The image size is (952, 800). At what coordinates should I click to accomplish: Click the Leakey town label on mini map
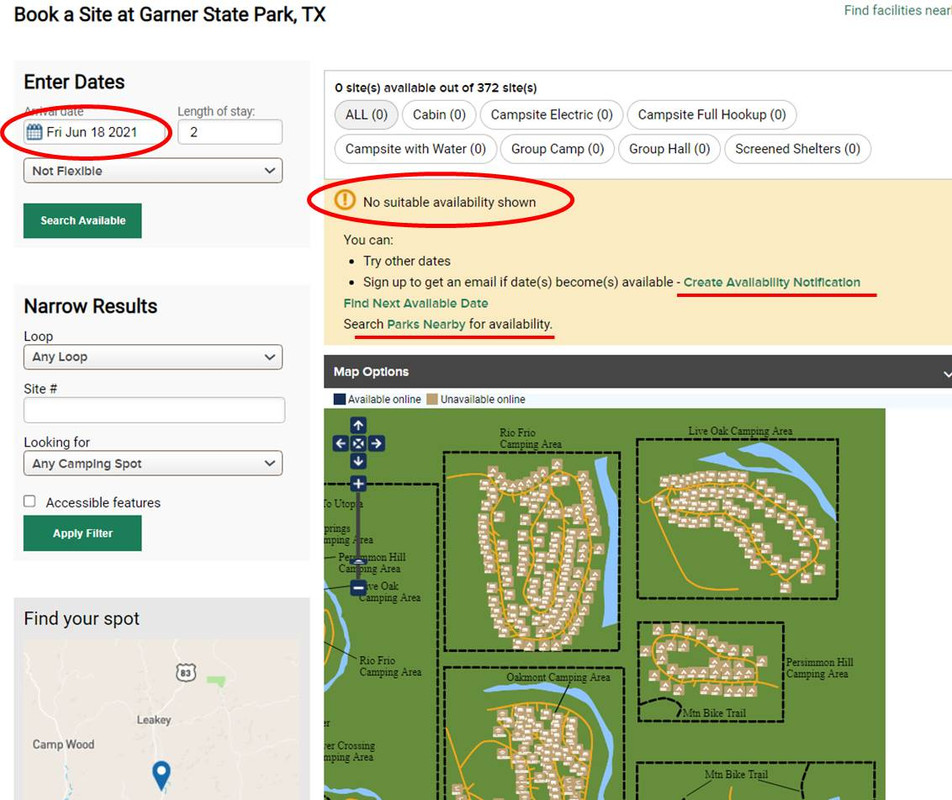[x=154, y=719]
